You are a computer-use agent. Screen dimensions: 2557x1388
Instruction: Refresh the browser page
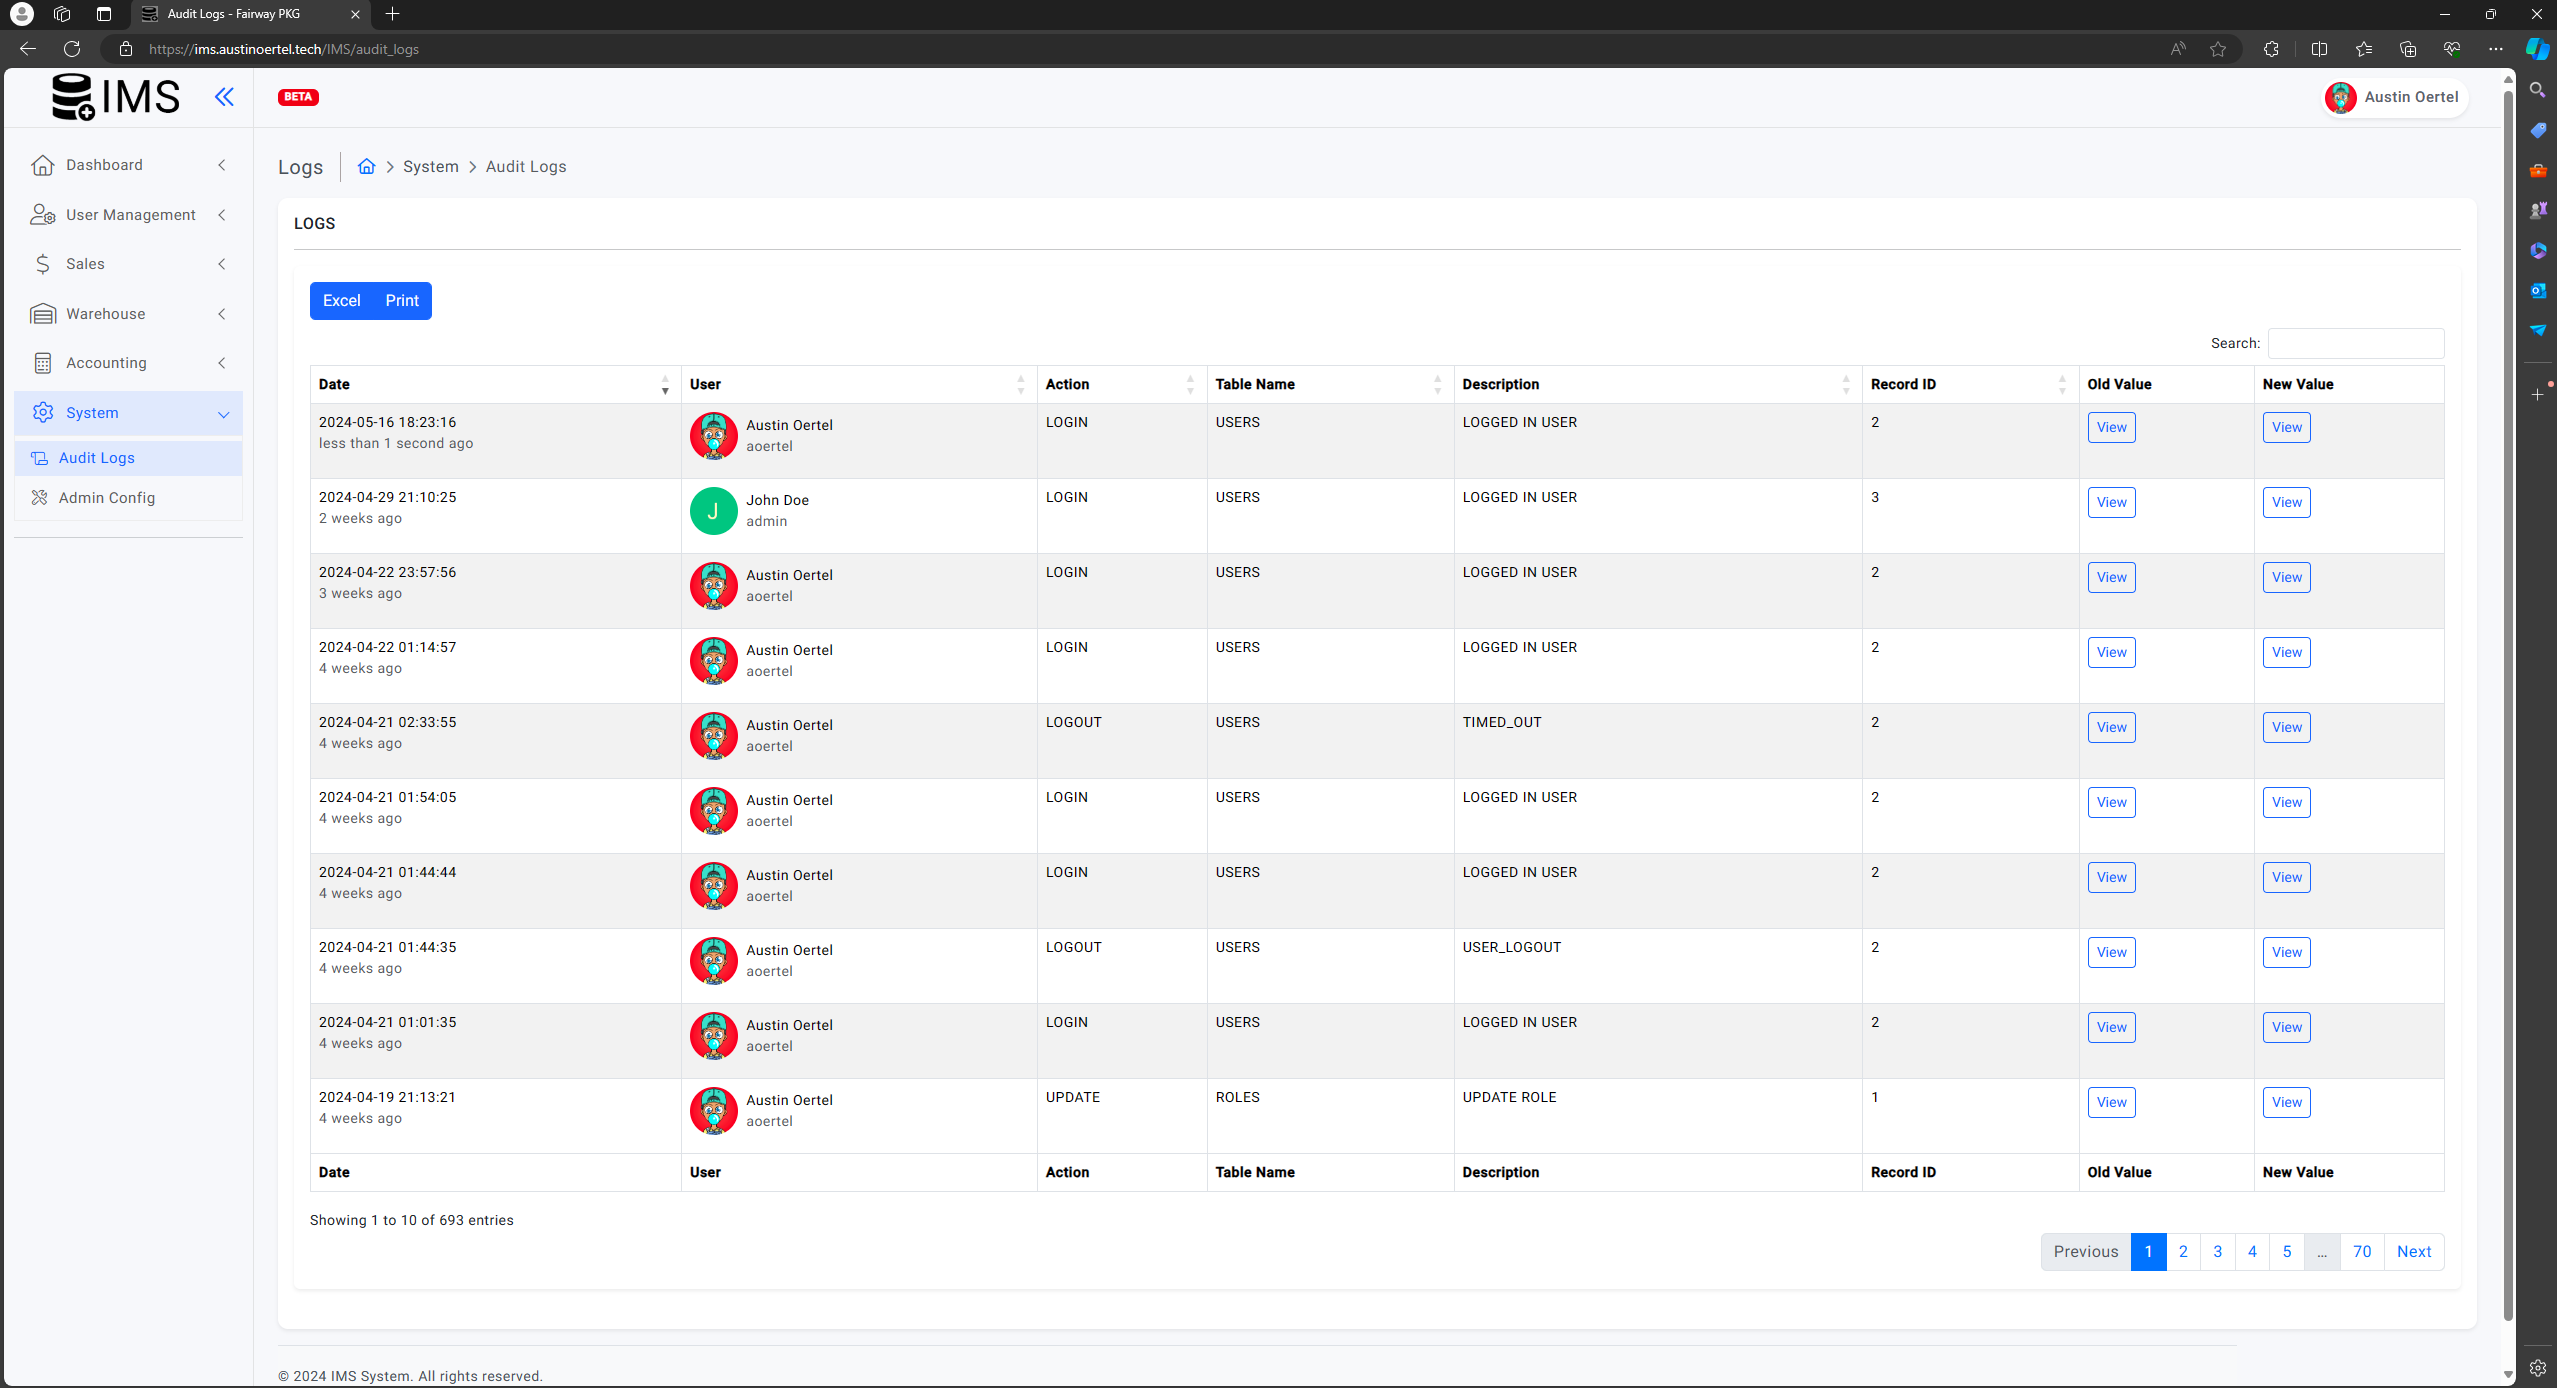tap(72, 49)
